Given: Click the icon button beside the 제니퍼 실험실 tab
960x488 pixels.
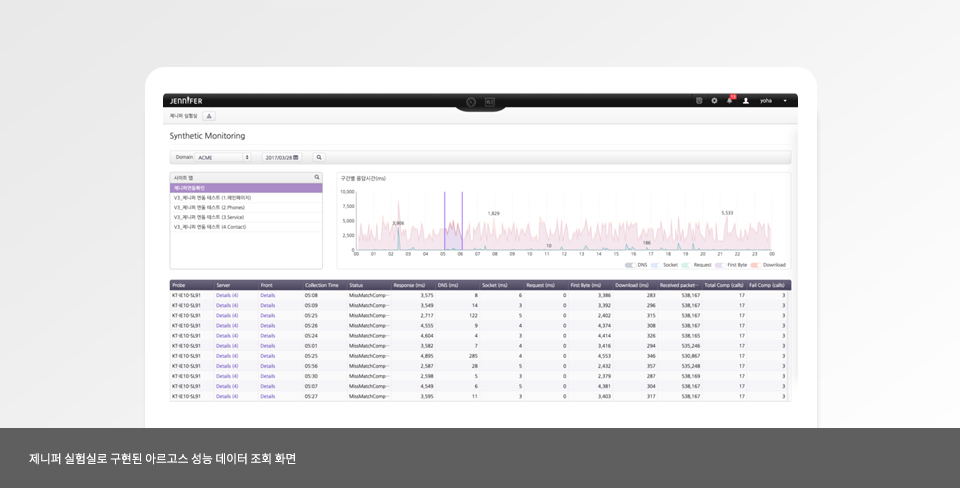Looking at the screenshot, I should (209, 116).
